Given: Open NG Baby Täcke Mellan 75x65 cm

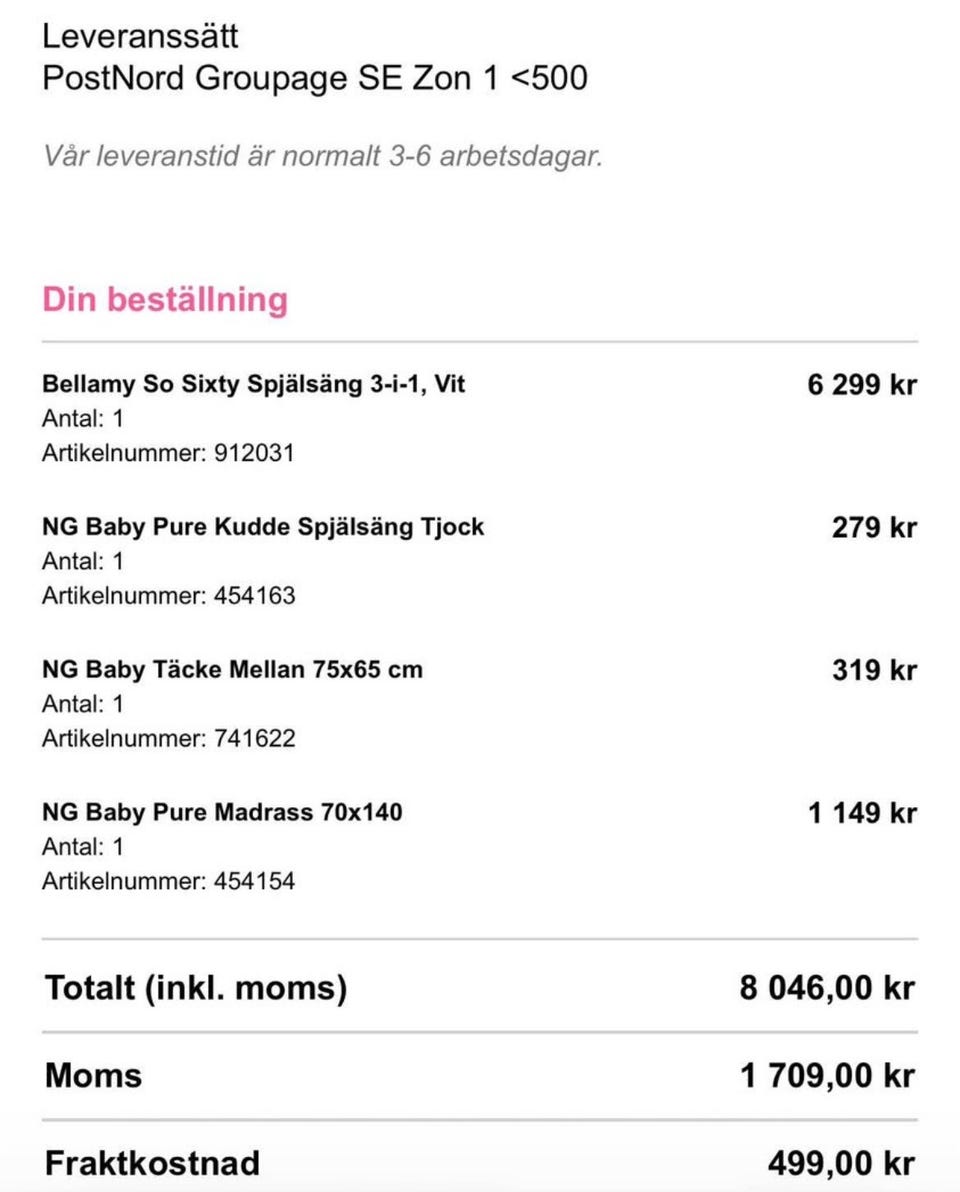Looking at the screenshot, I should (232, 669).
